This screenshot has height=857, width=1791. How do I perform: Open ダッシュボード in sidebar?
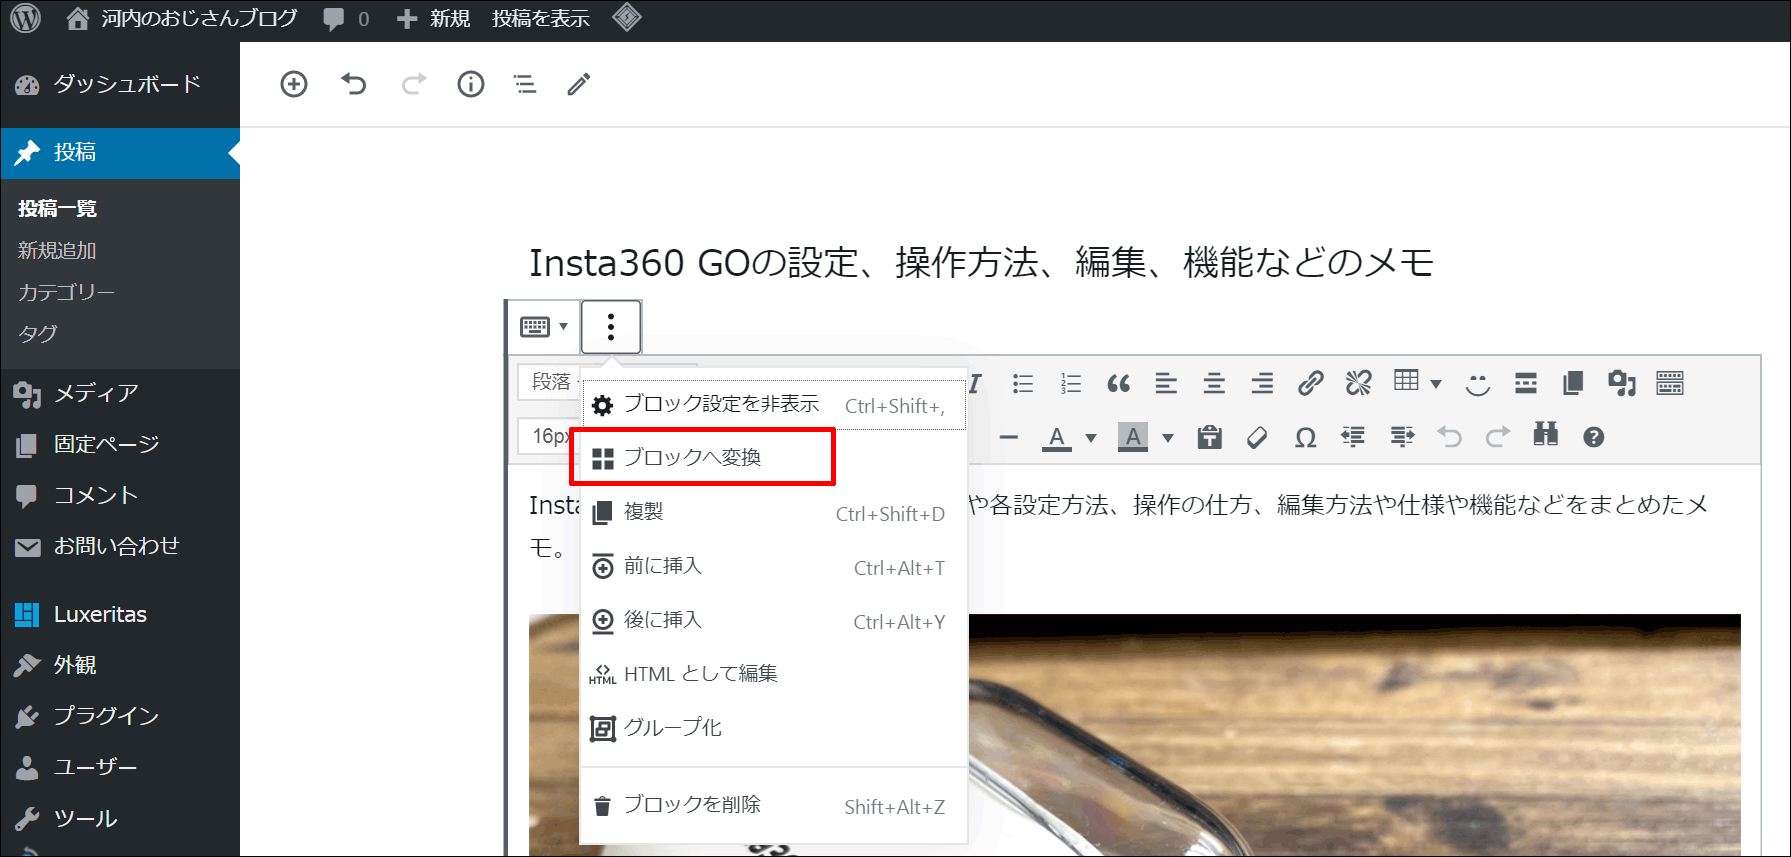coord(120,84)
